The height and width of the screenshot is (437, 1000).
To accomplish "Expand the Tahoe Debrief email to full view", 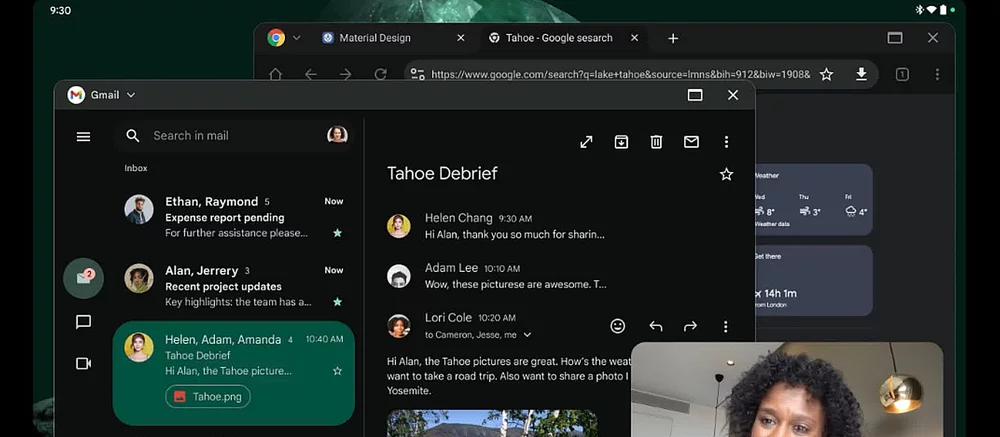I will tap(586, 142).
